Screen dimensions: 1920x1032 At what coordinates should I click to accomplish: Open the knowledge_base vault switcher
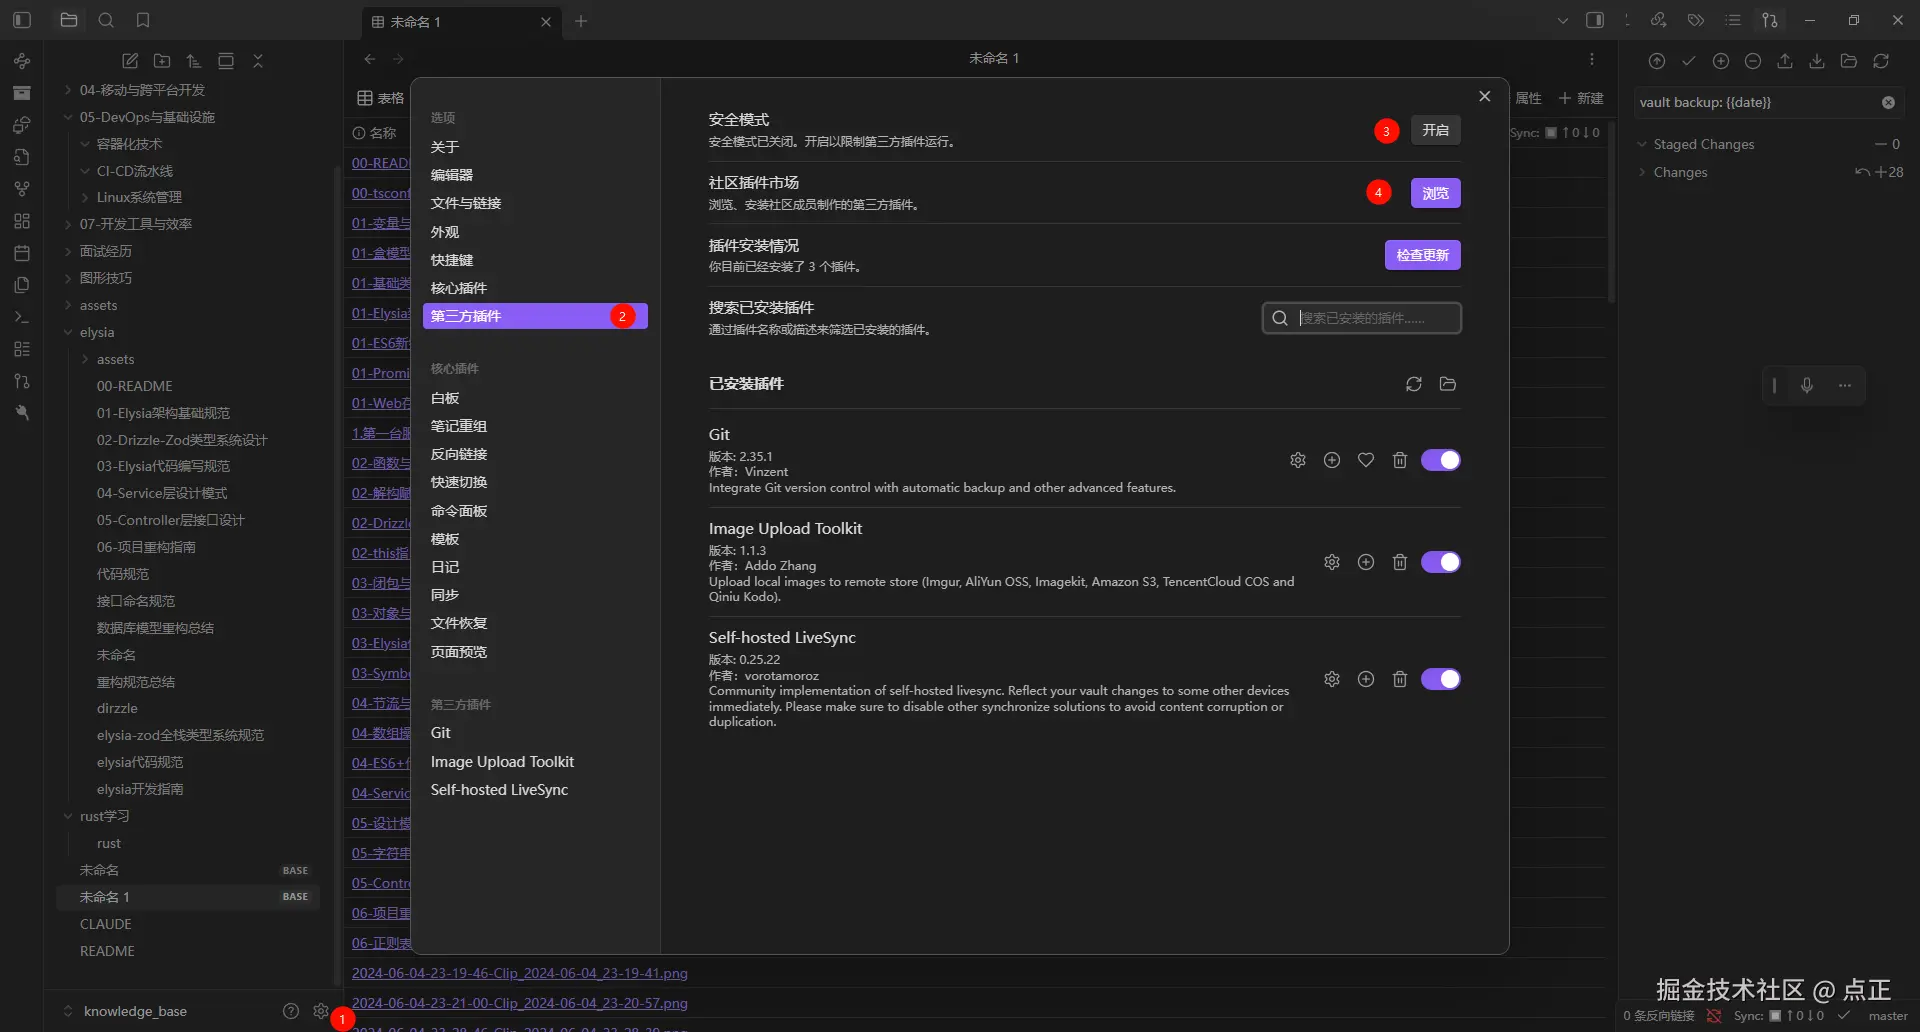pos(126,1011)
